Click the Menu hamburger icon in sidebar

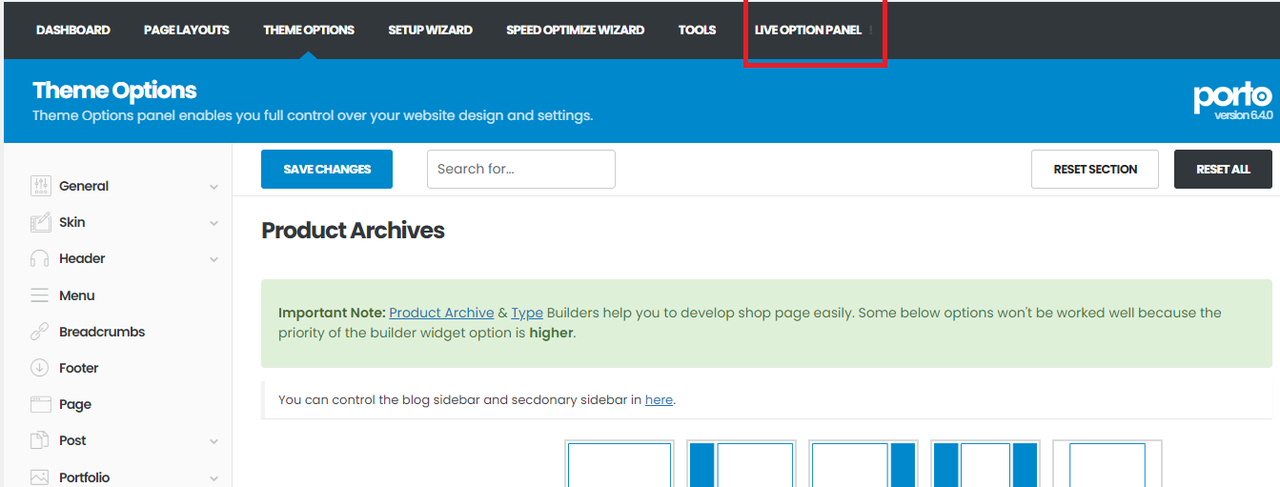tap(40, 295)
